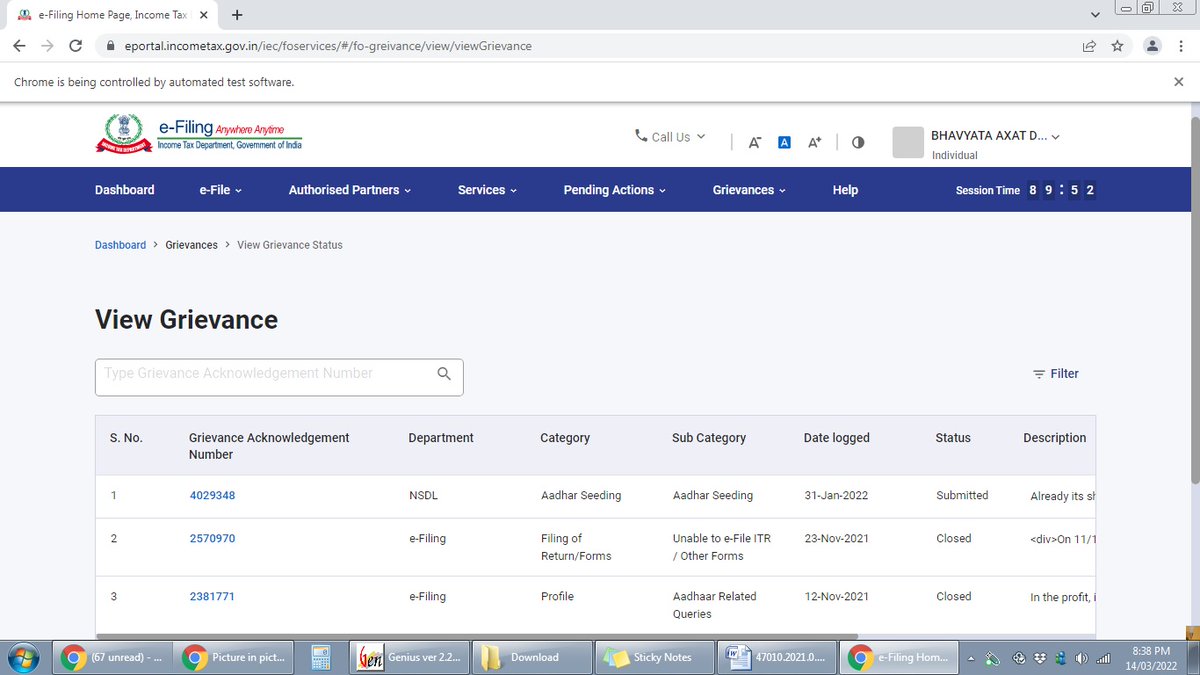Click the browser address bar URL
1200x675 pixels.
[x=328, y=46]
